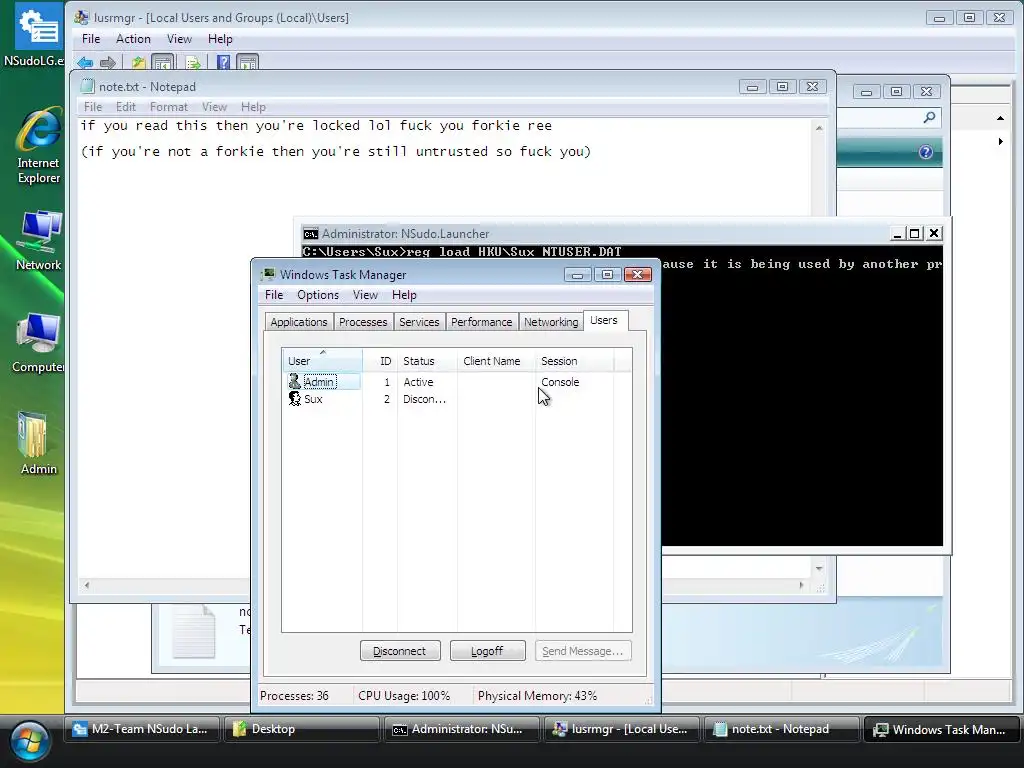Switch to M2-Team NSudo Launcher taskbar button
The width and height of the screenshot is (1024, 768).
point(141,729)
